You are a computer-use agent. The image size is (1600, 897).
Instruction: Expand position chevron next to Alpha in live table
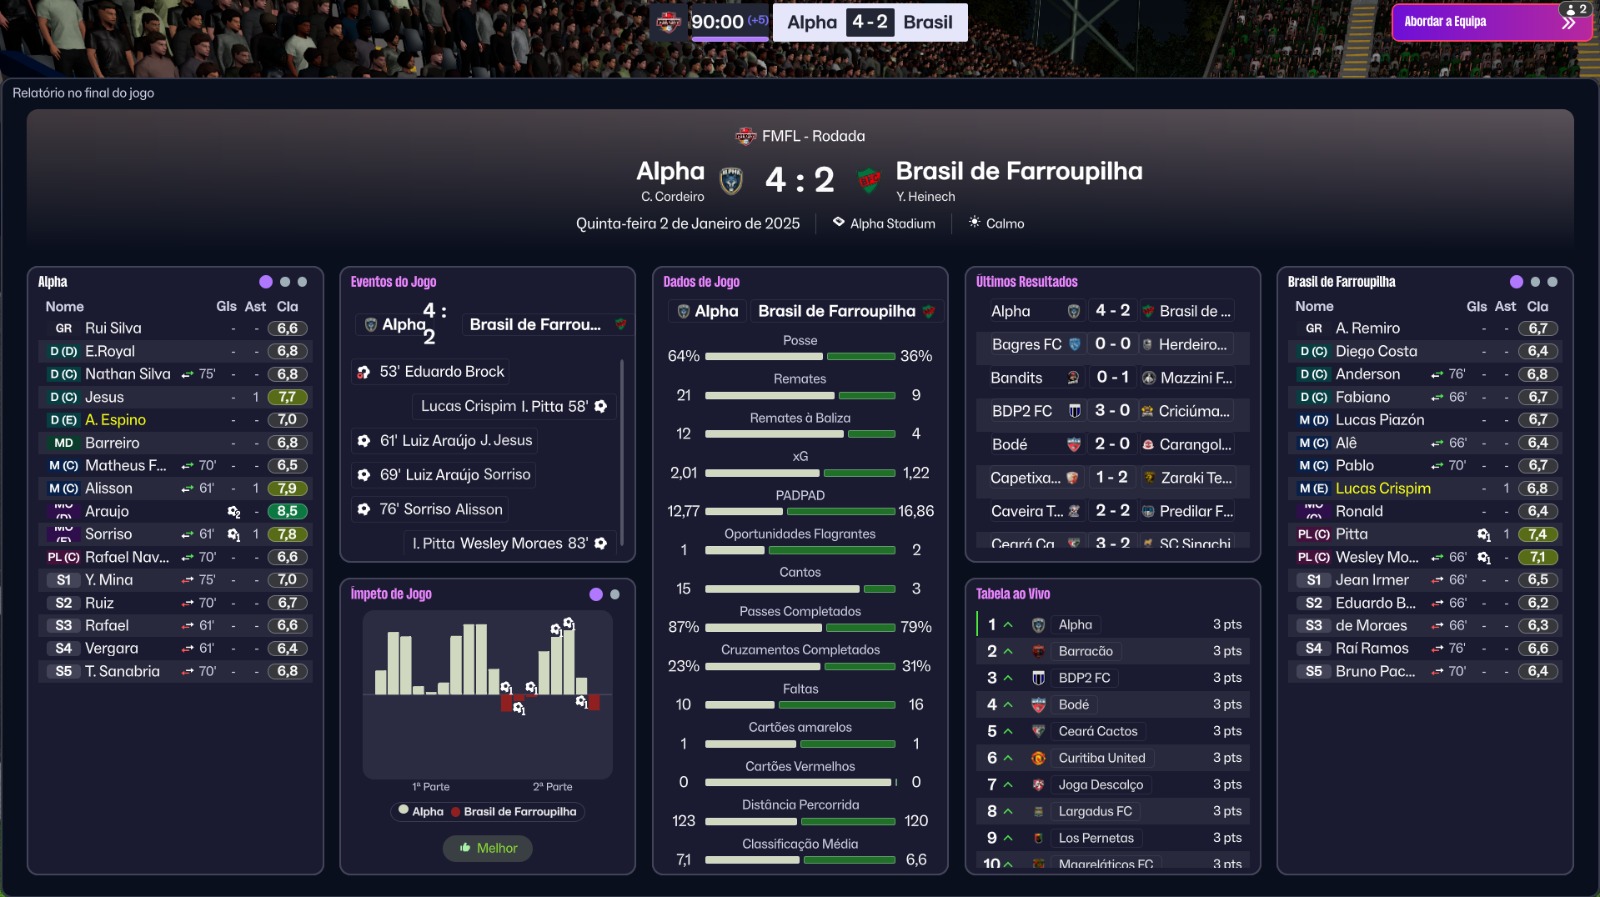click(1008, 625)
